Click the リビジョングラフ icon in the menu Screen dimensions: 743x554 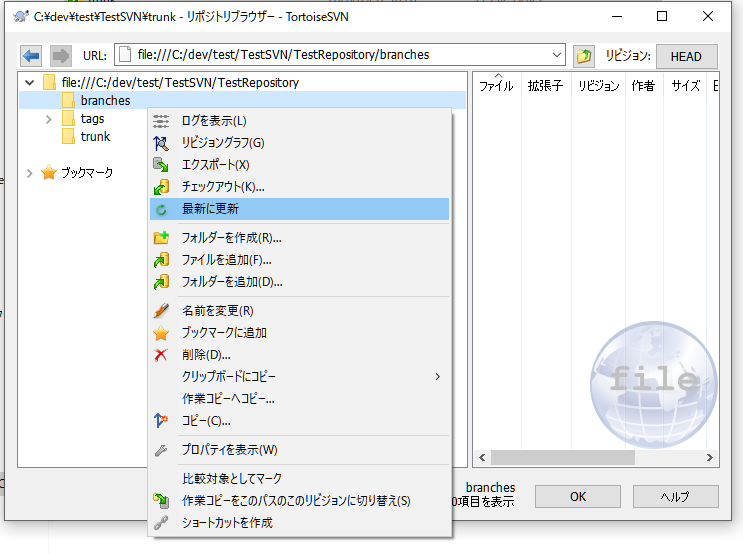click(x=161, y=143)
